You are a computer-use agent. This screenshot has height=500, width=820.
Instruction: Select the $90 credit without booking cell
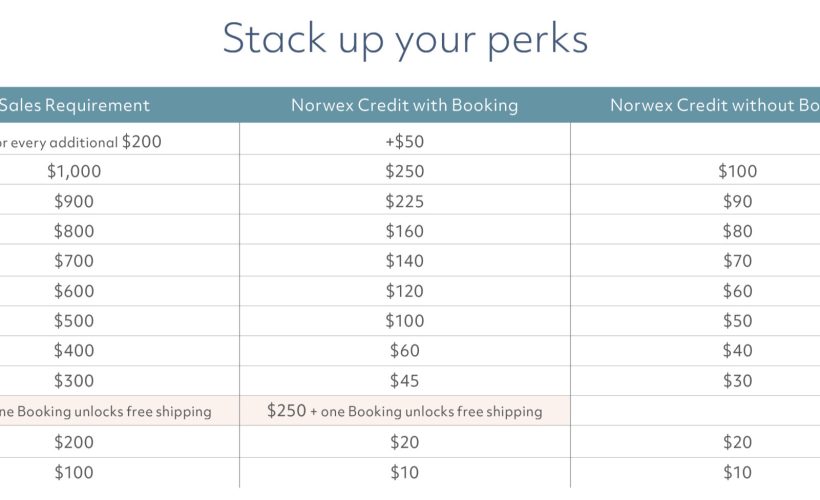737,201
